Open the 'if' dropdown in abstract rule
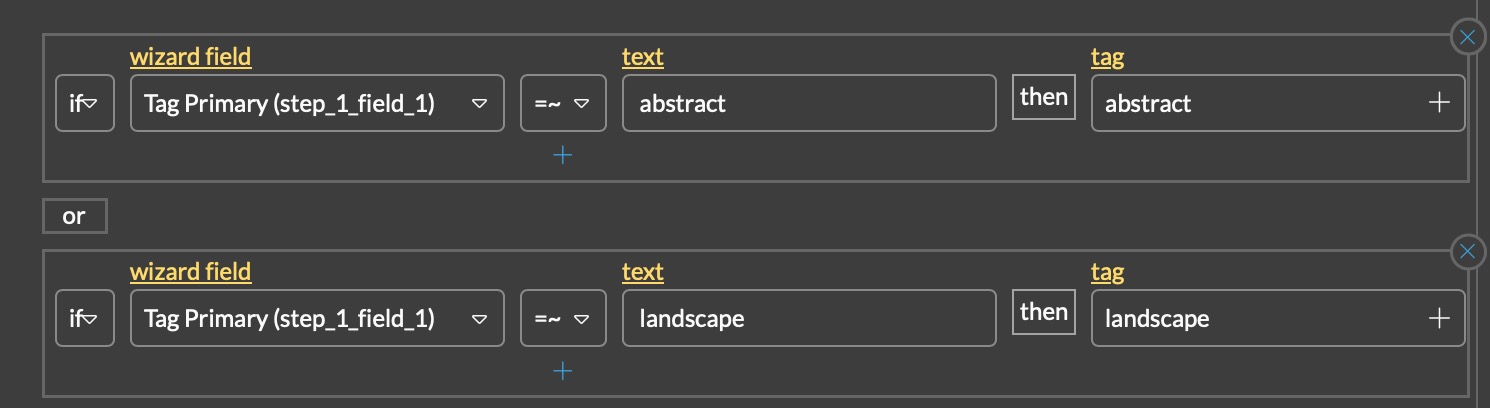The height and width of the screenshot is (408, 1490). (84, 103)
